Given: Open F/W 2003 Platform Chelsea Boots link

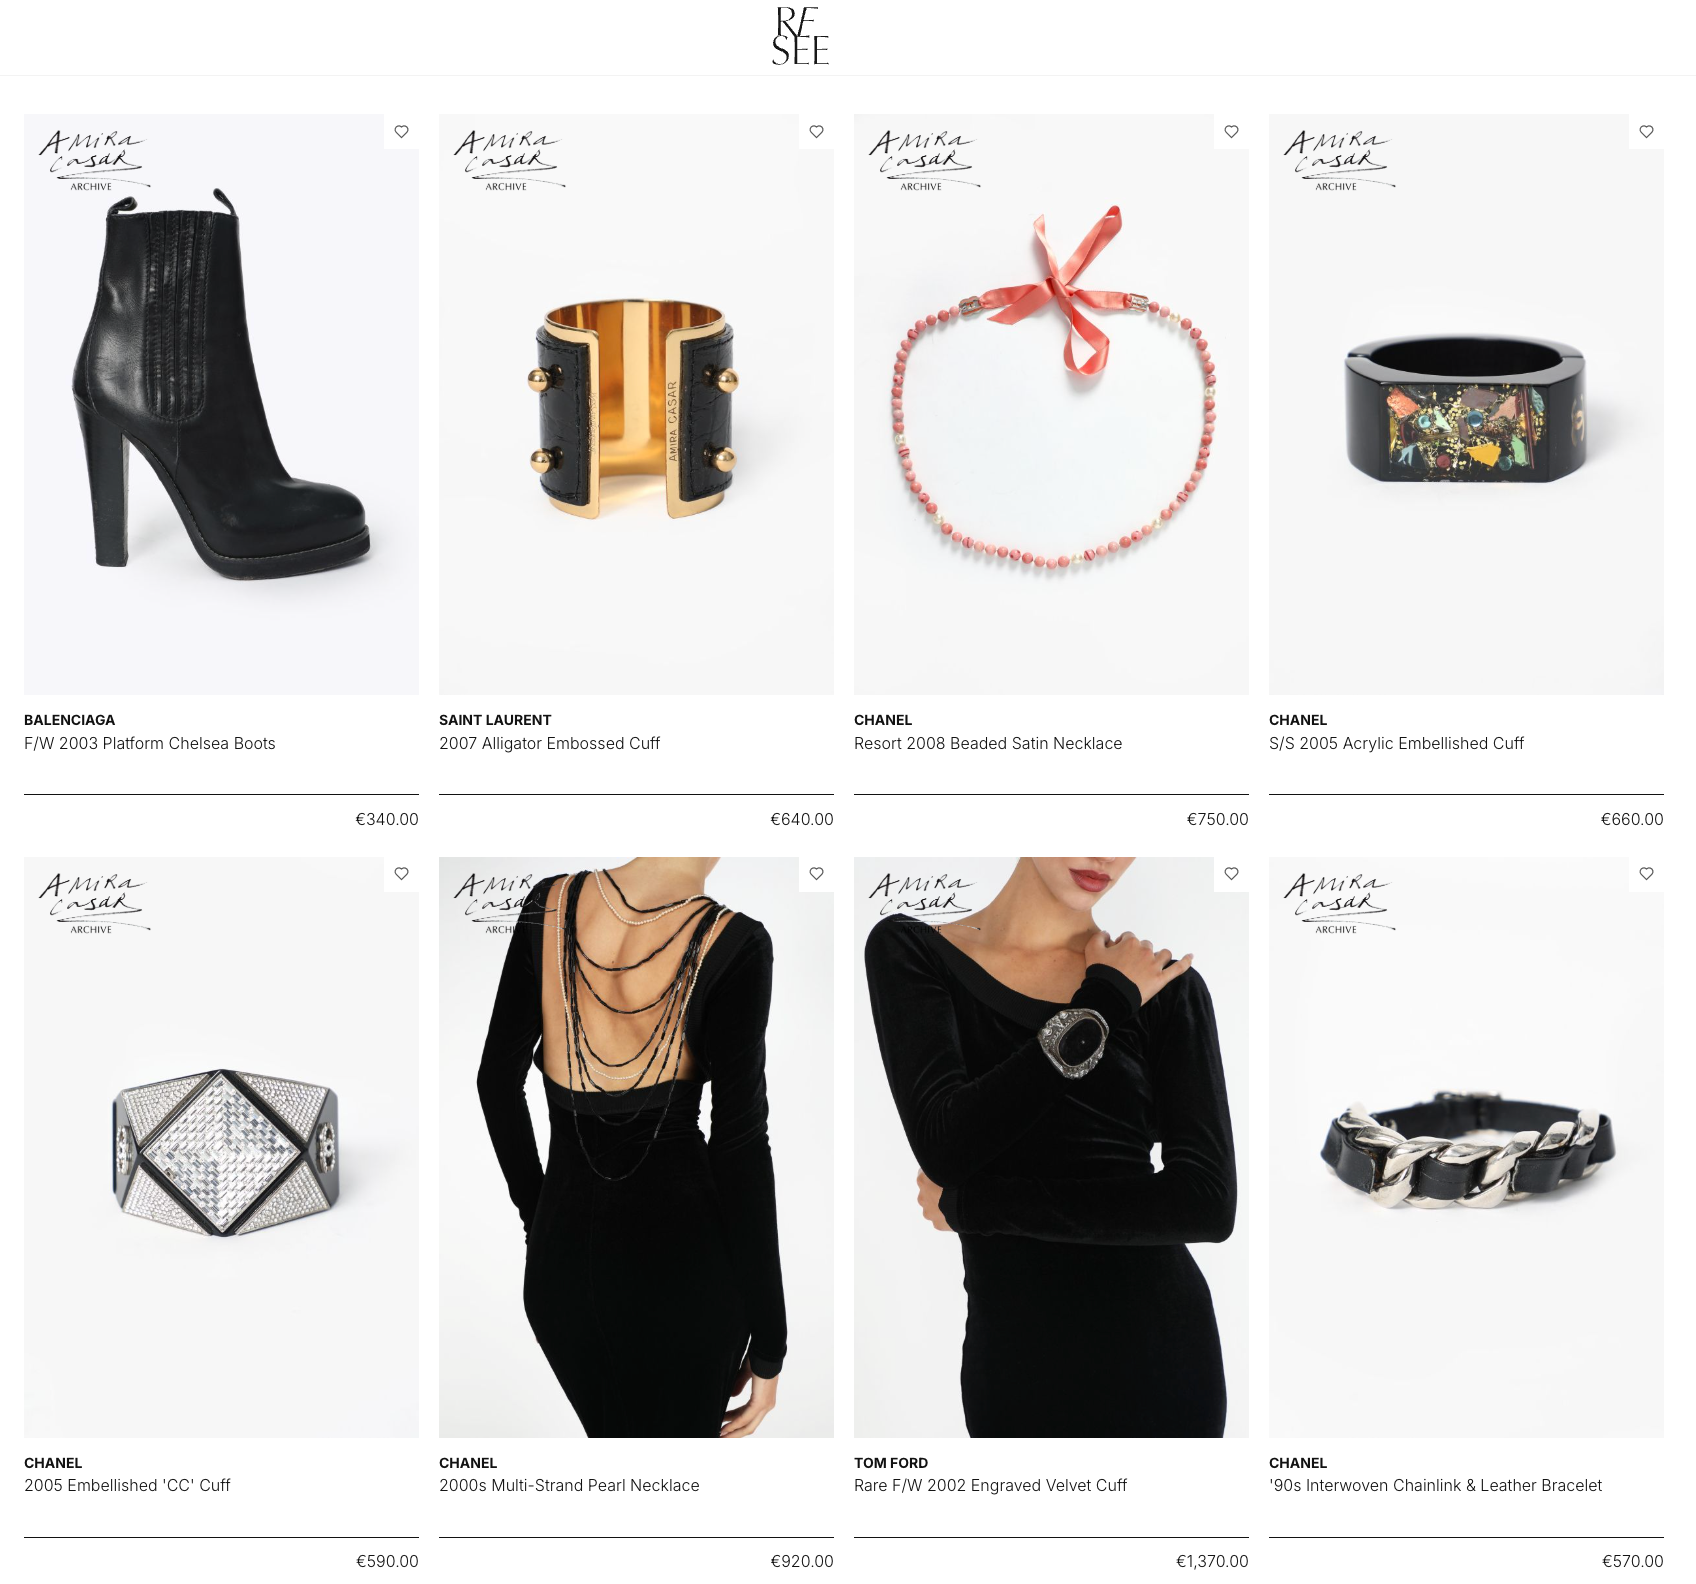Looking at the screenshot, I should (x=150, y=743).
